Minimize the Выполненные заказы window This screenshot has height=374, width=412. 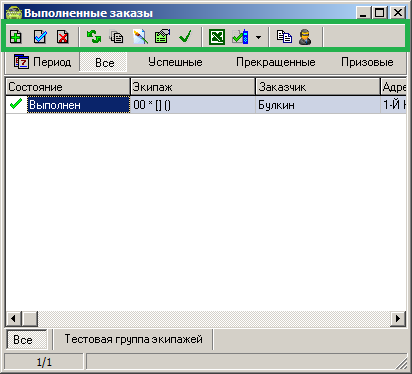tap(363, 13)
